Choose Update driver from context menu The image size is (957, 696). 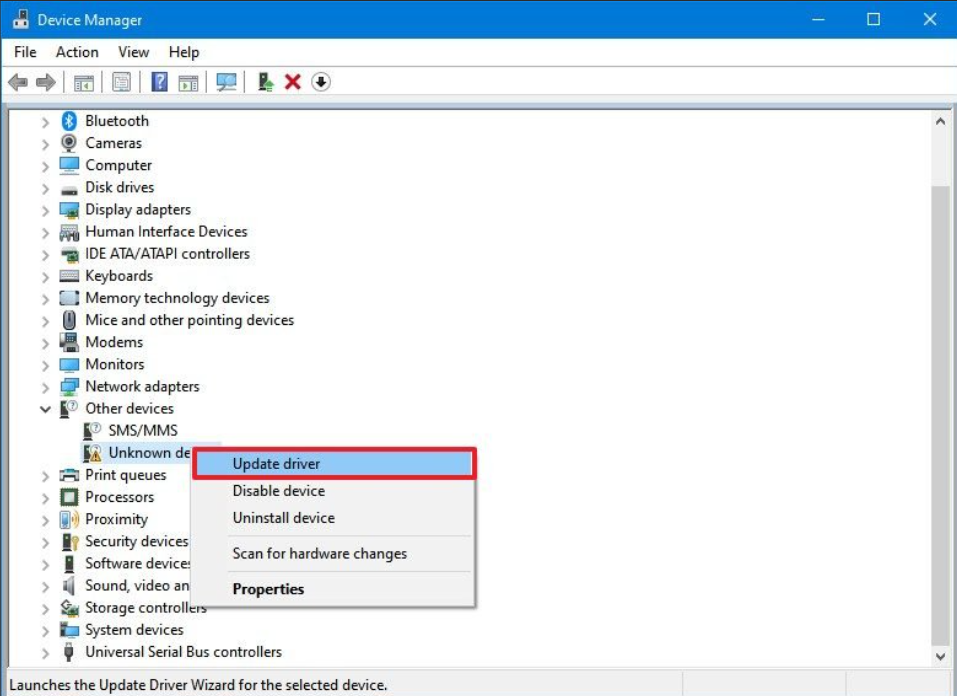click(x=276, y=463)
